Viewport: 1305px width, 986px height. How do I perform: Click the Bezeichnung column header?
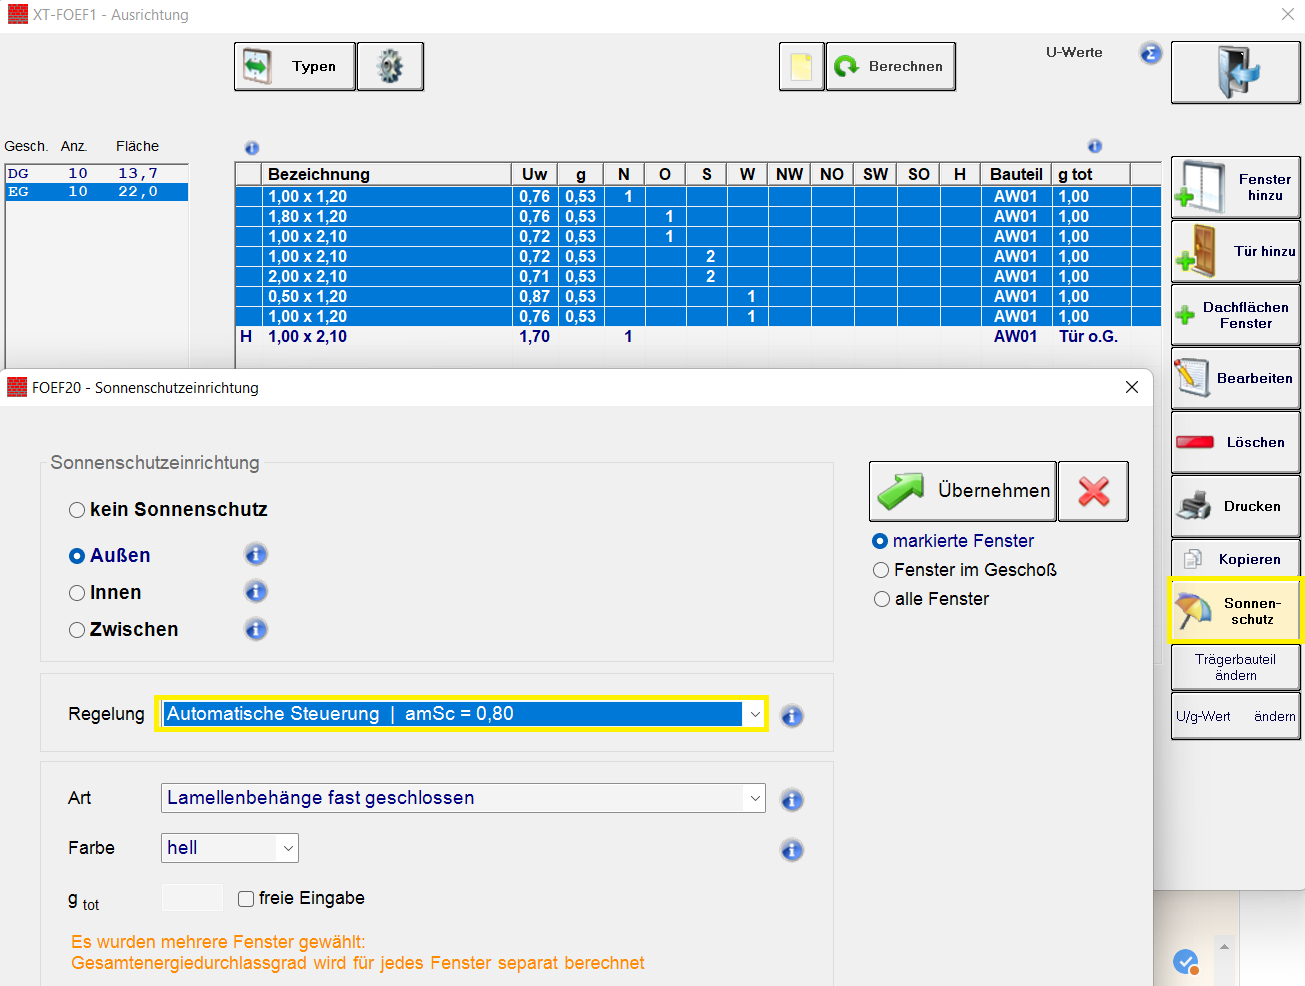[x=387, y=174]
